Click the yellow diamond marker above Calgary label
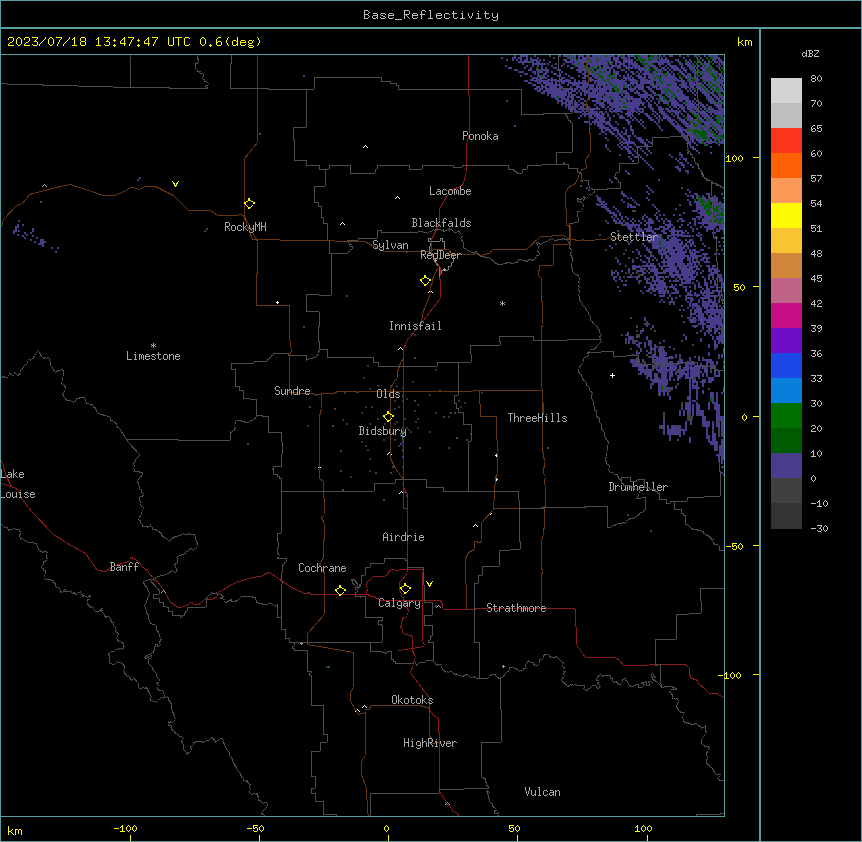The width and height of the screenshot is (862, 842). pyautogui.click(x=405, y=589)
